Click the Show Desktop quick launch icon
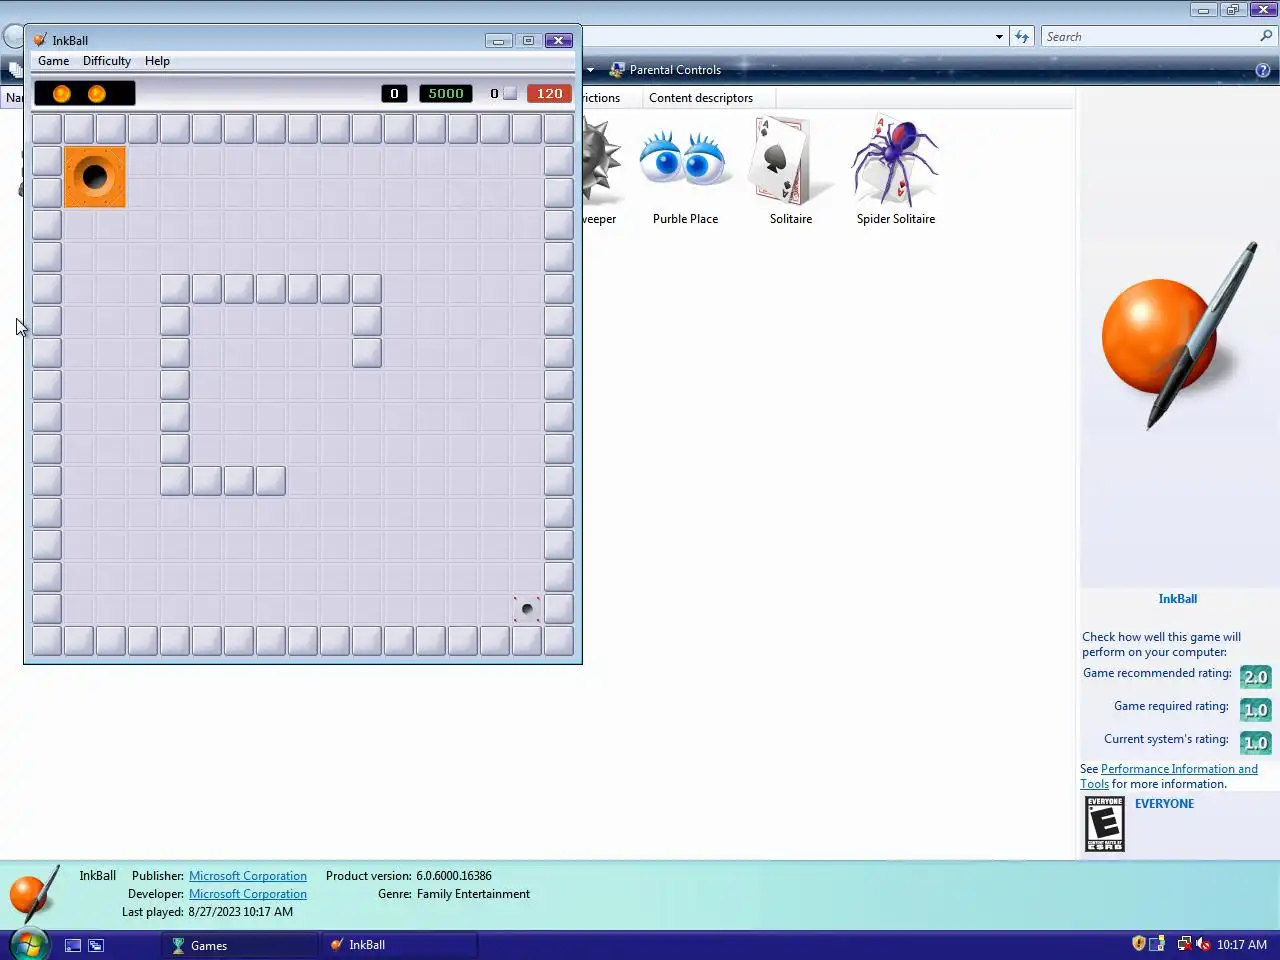Image resolution: width=1280 pixels, height=960 pixels. [73, 945]
